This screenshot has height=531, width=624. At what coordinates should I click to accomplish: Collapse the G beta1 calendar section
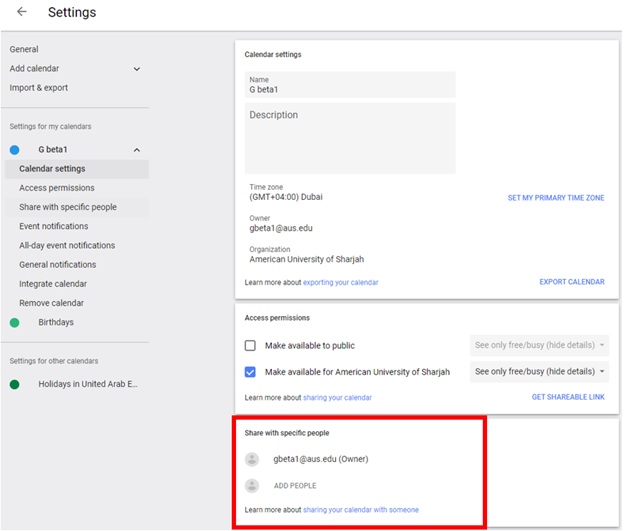[136, 150]
